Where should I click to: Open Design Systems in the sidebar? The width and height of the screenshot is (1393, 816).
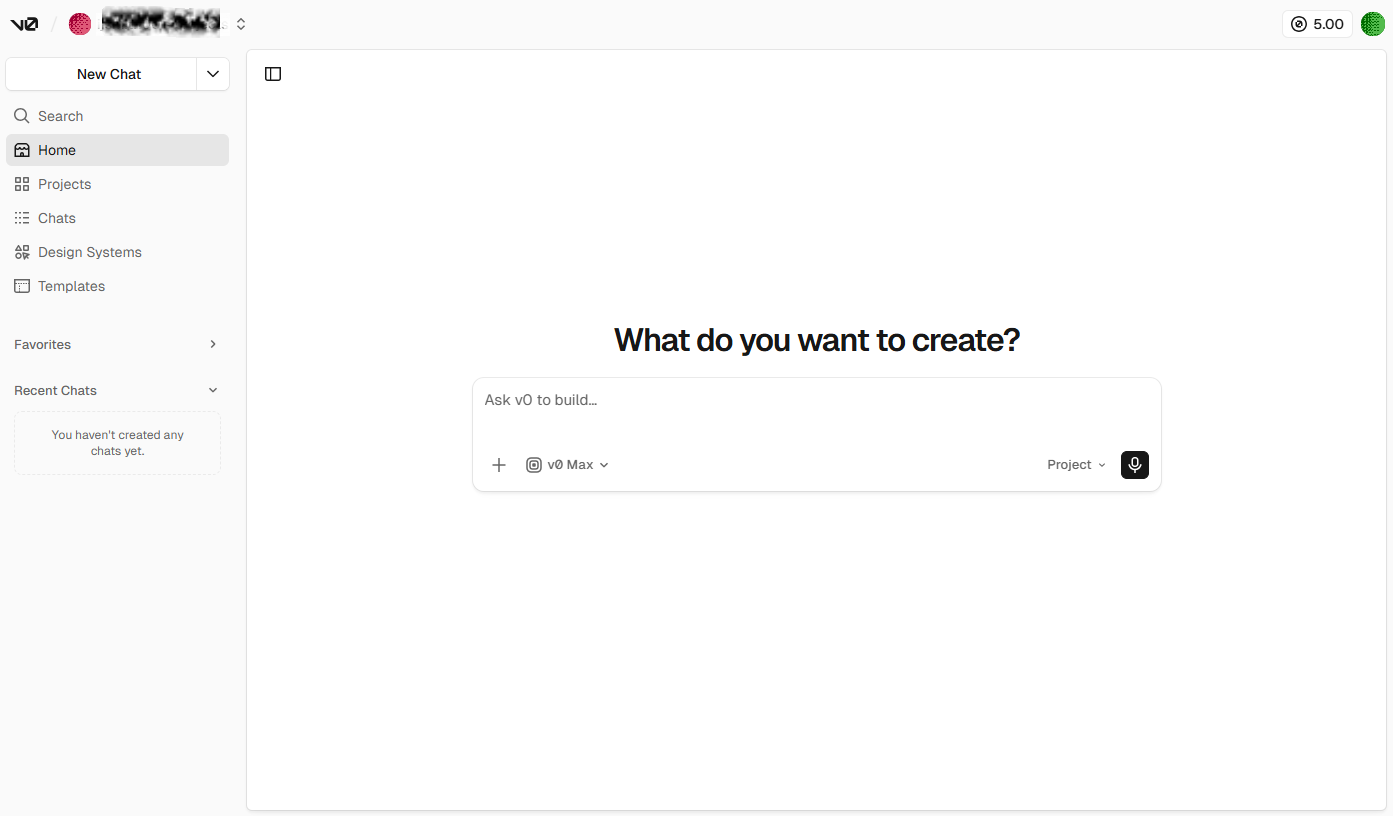tap(89, 252)
